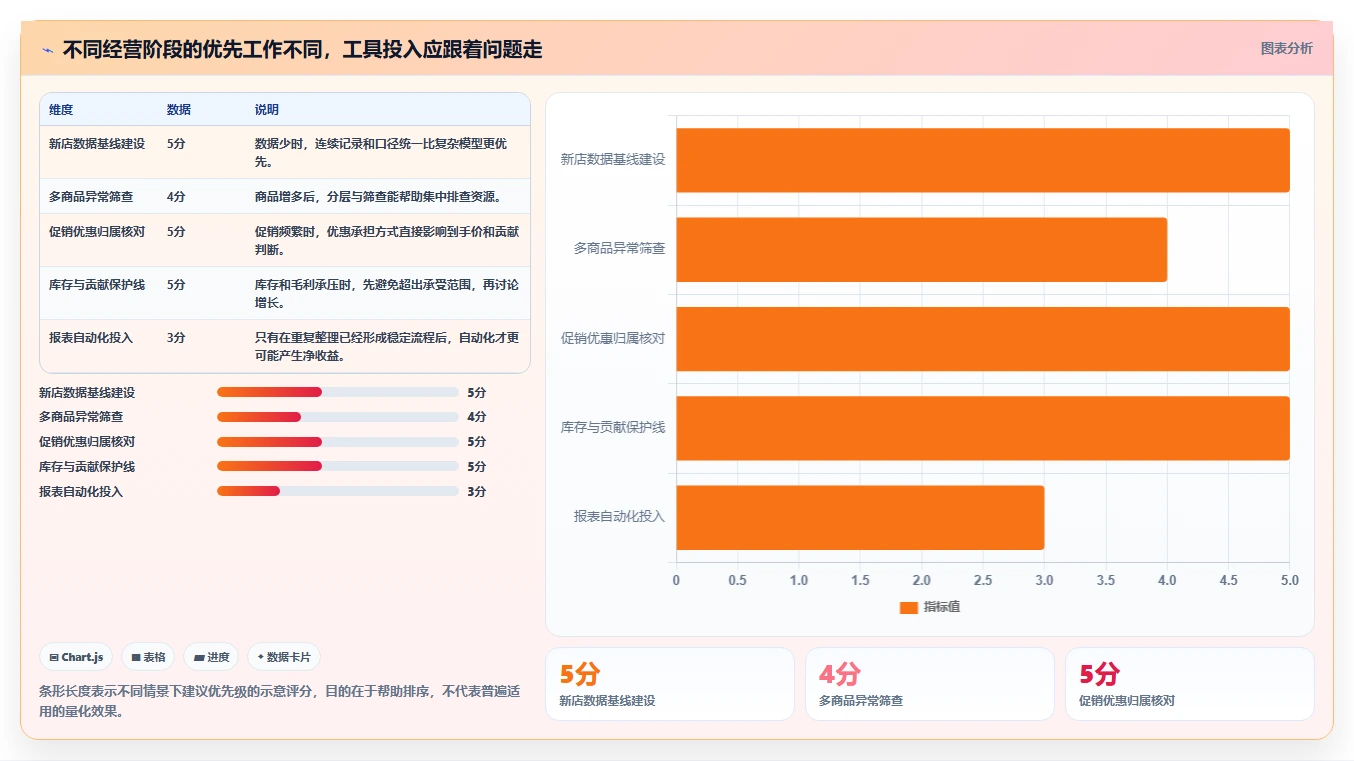Select the 报表自动化投入 cell in the table
Image resolution: width=1354 pixels, height=761 pixels.
[x=91, y=338]
